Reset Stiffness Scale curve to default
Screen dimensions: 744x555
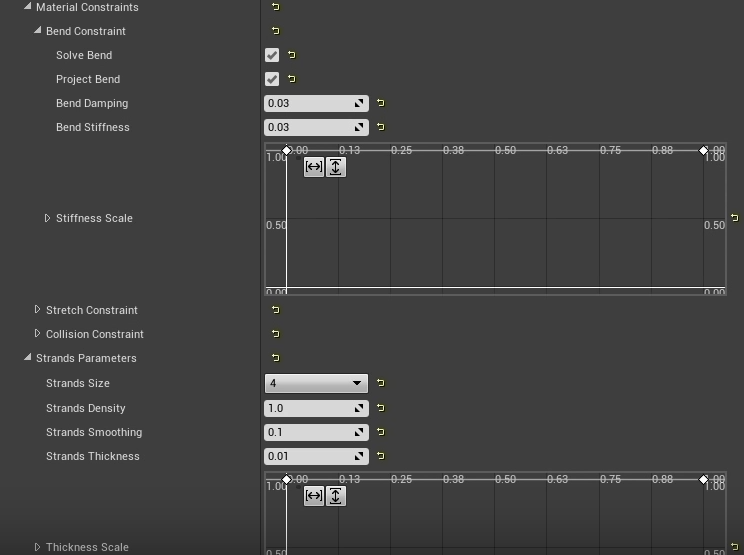(735, 218)
